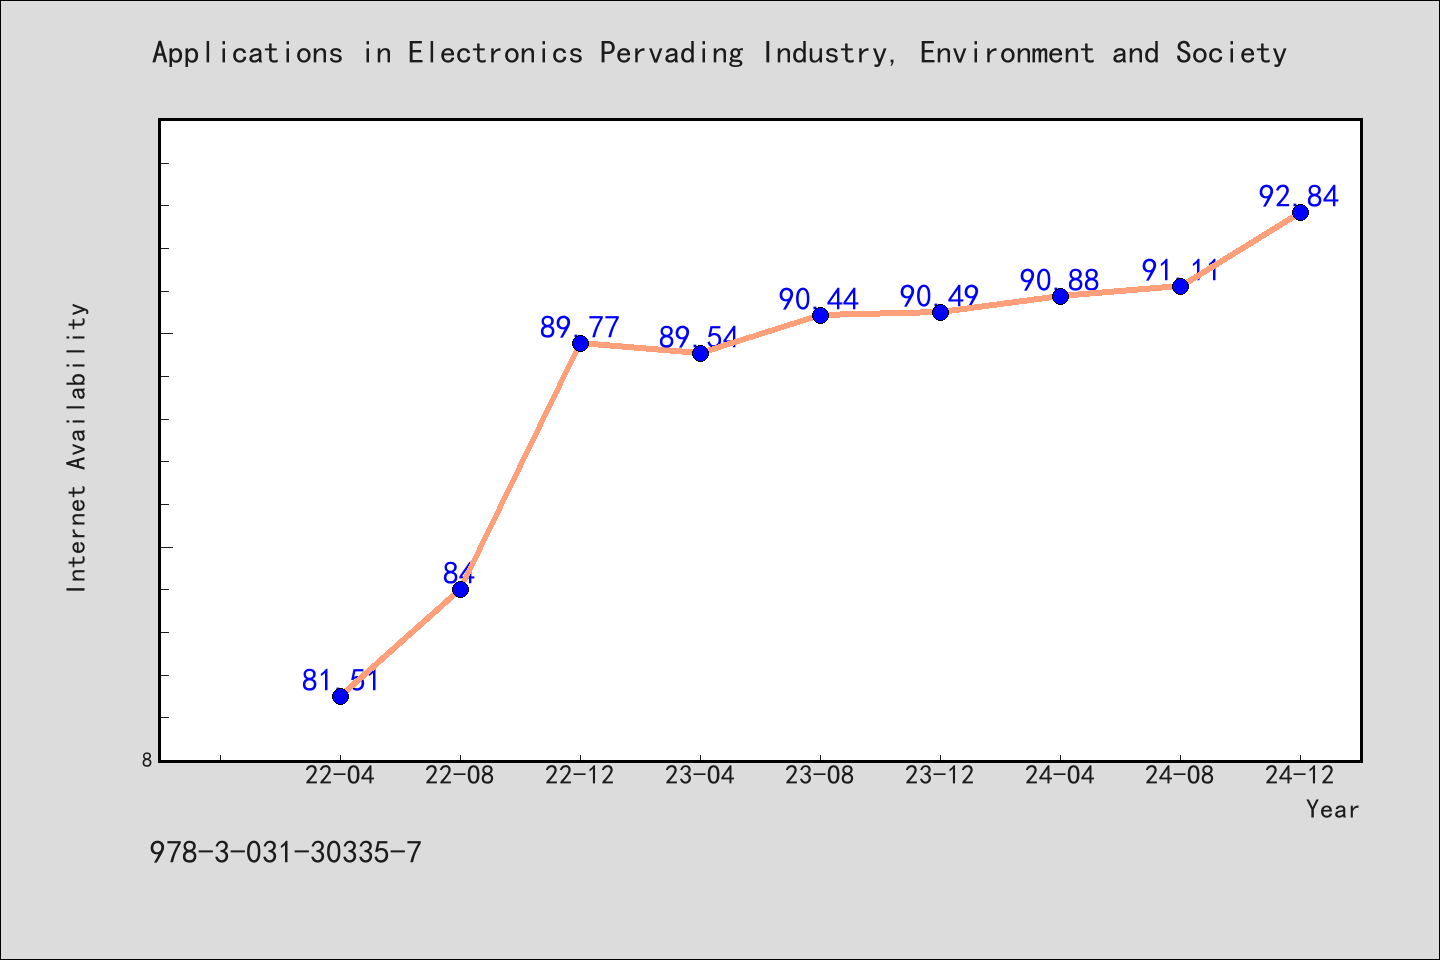The width and height of the screenshot is (1440, 960).
Task: Click the 23-12 x-axis tick label
Action: point(940,776)
